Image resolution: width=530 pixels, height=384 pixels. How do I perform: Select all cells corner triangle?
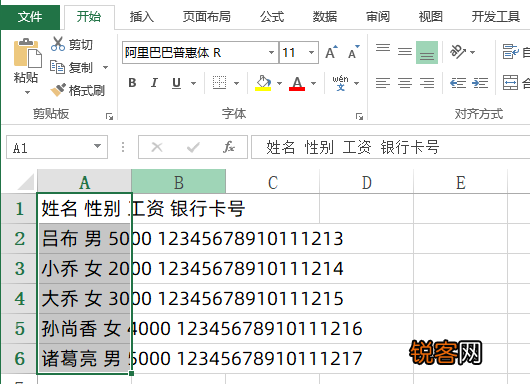26,182
